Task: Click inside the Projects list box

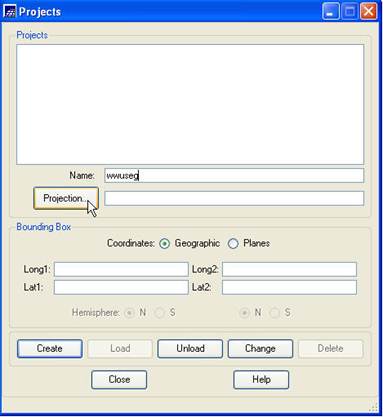Action: point(190,104)
